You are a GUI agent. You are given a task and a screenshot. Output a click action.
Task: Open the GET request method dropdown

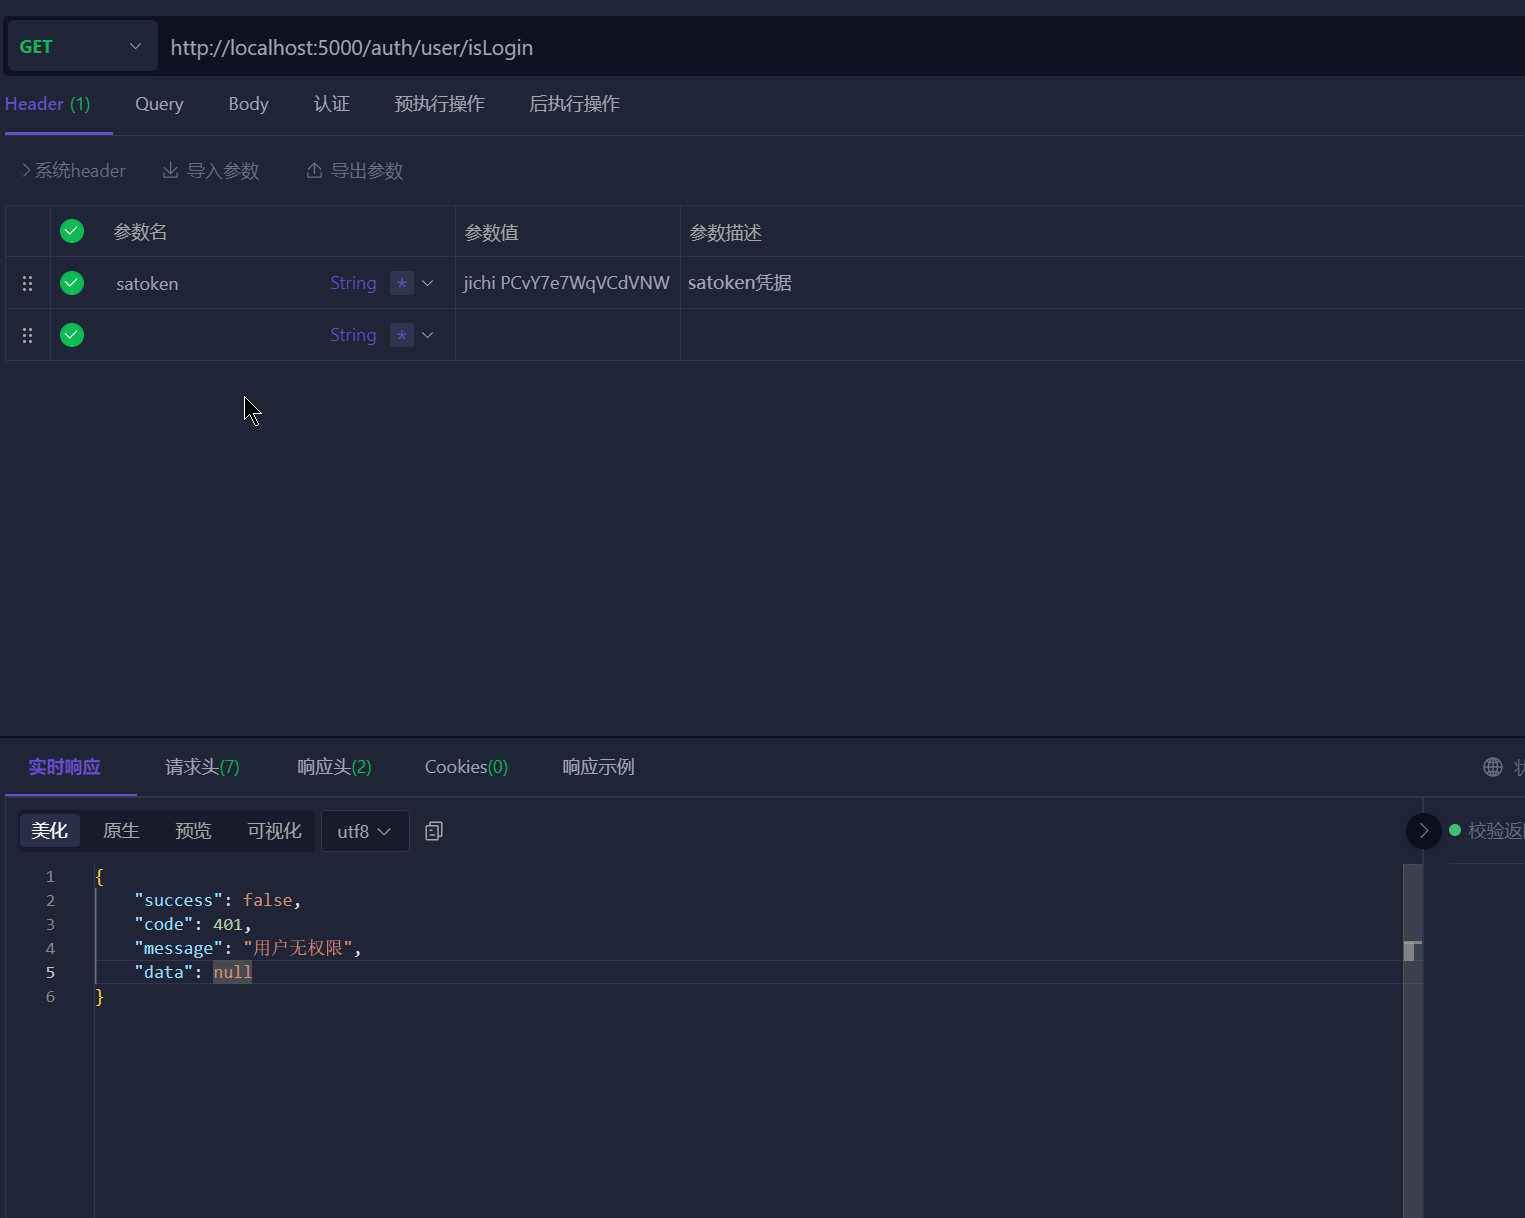point(82,46)
